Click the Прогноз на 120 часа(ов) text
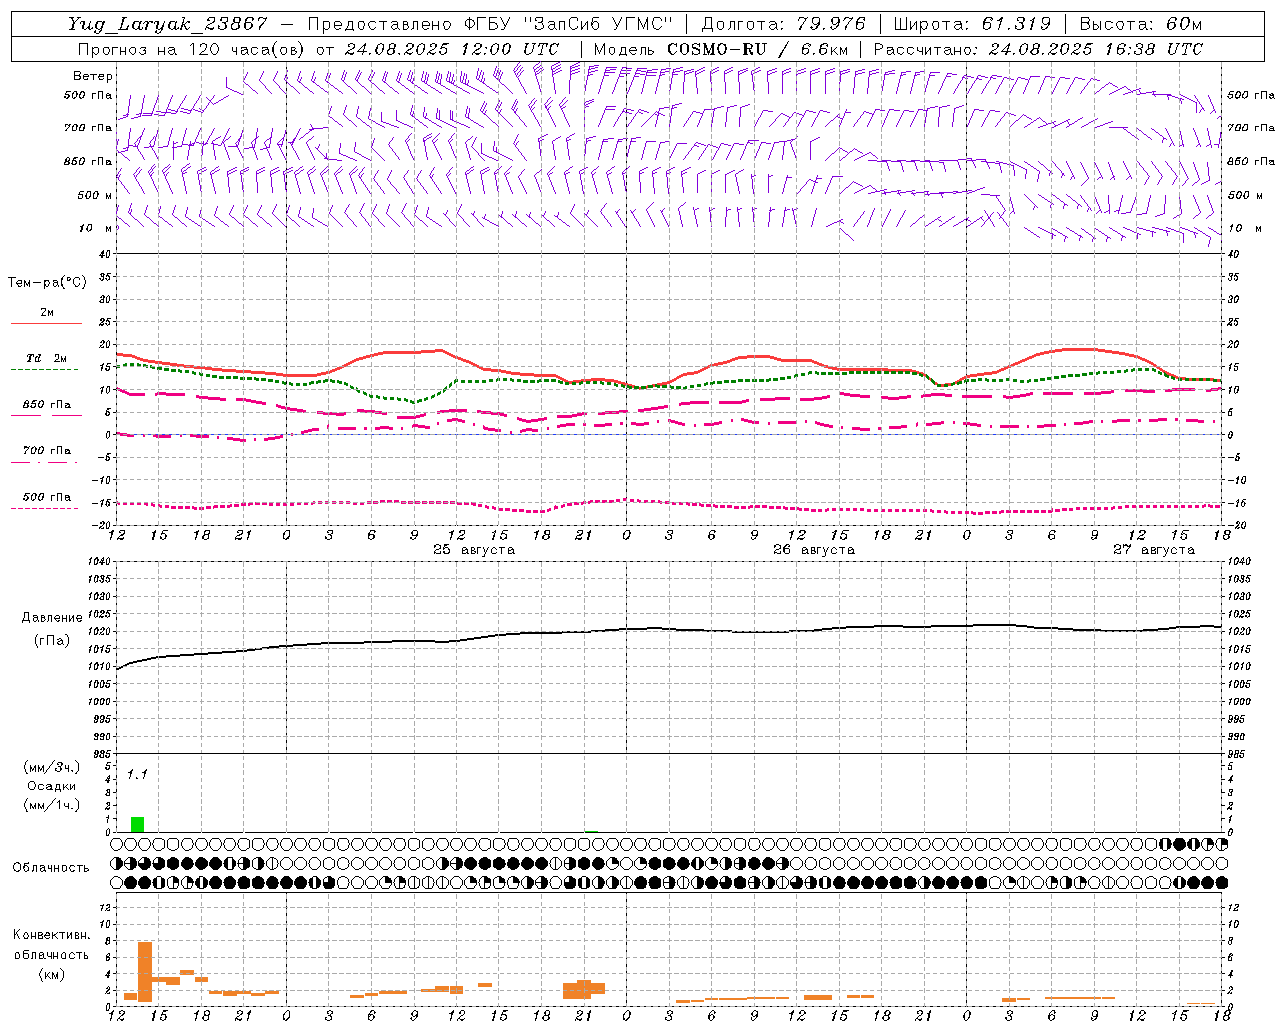The height and width of the screenshot is (1024, 1280). point(192,49)
